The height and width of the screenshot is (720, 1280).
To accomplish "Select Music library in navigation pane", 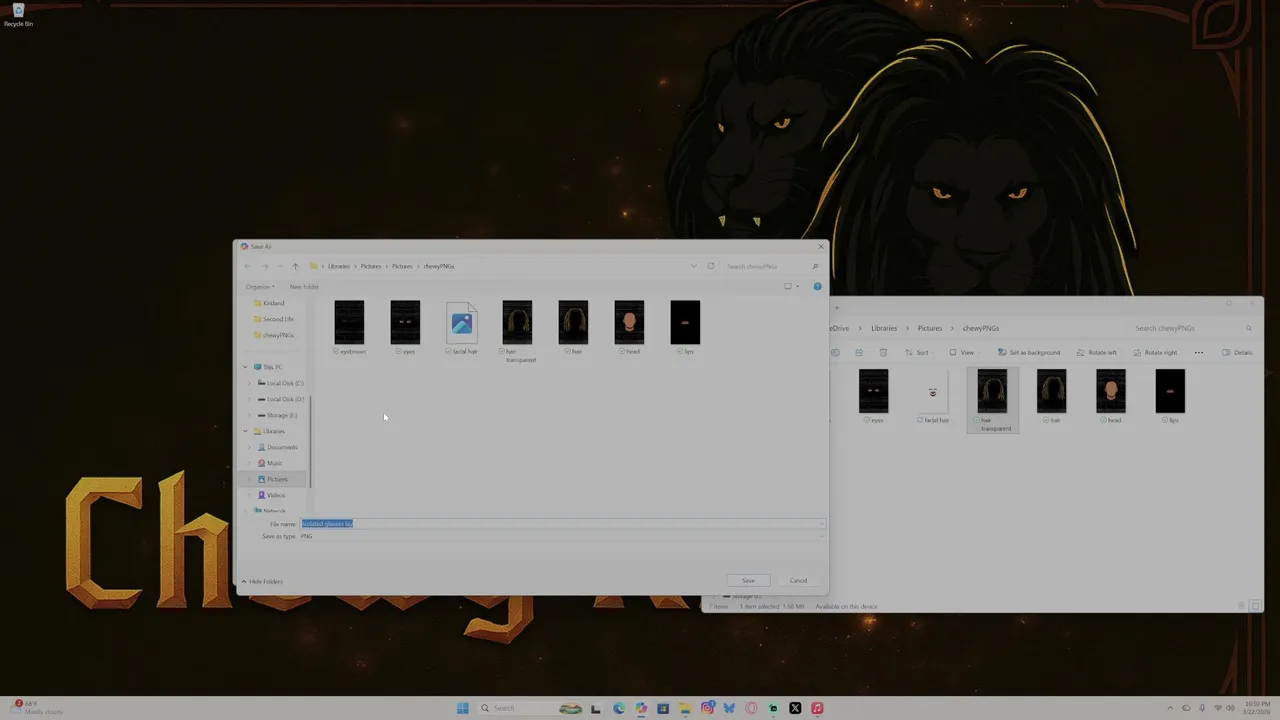I will [270, 463].
